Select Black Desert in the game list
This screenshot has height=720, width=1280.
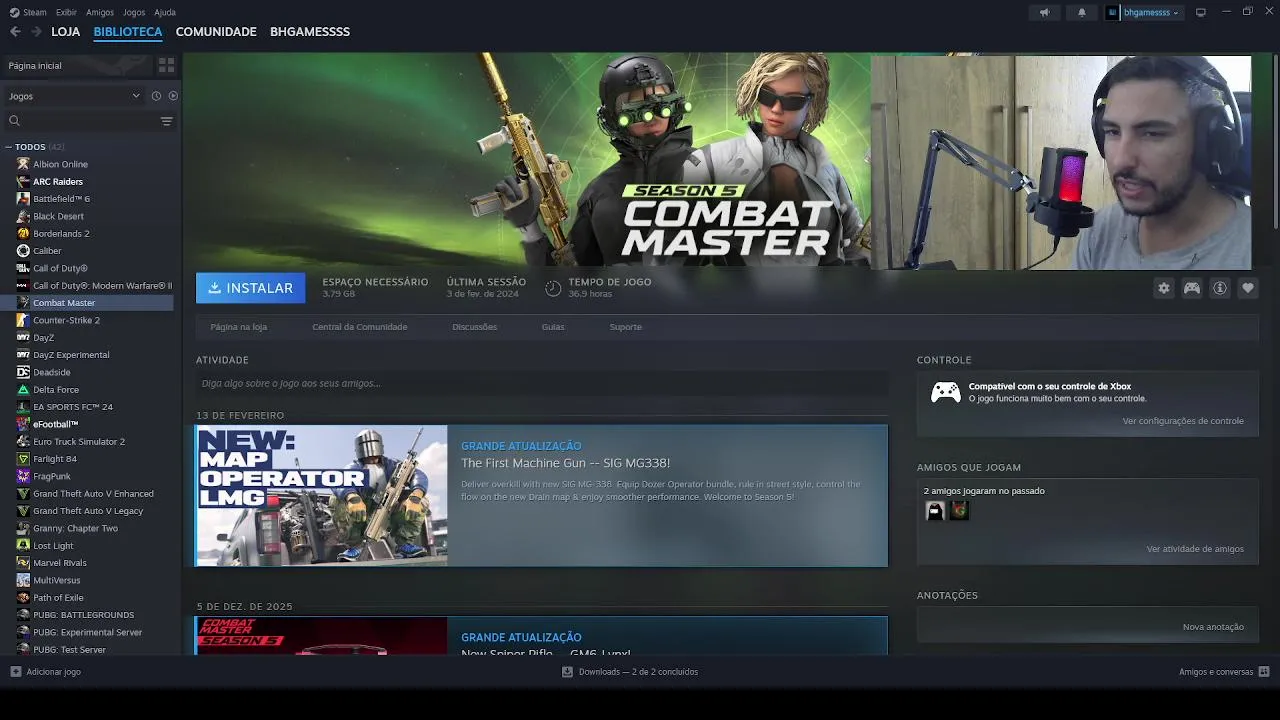(x=58, y=216)
